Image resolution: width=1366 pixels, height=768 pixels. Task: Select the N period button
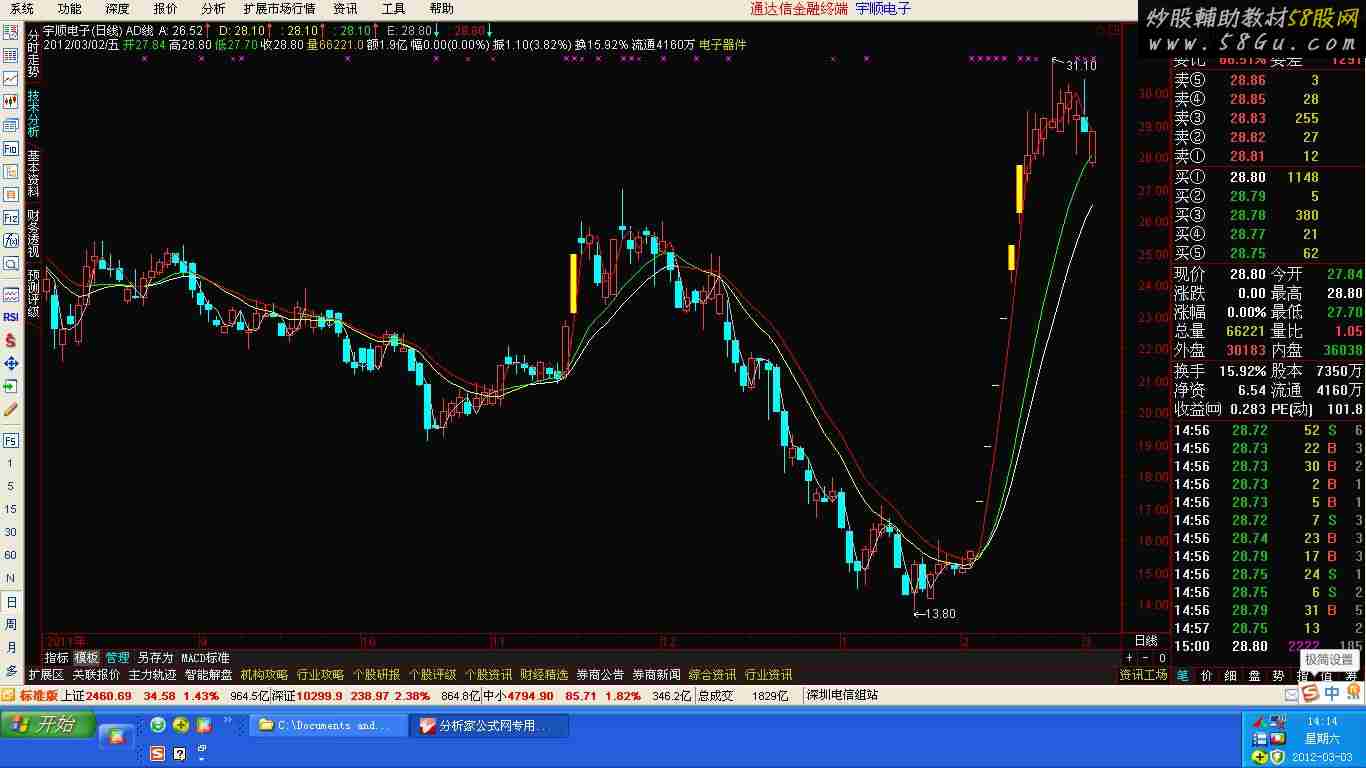(11, 578)
